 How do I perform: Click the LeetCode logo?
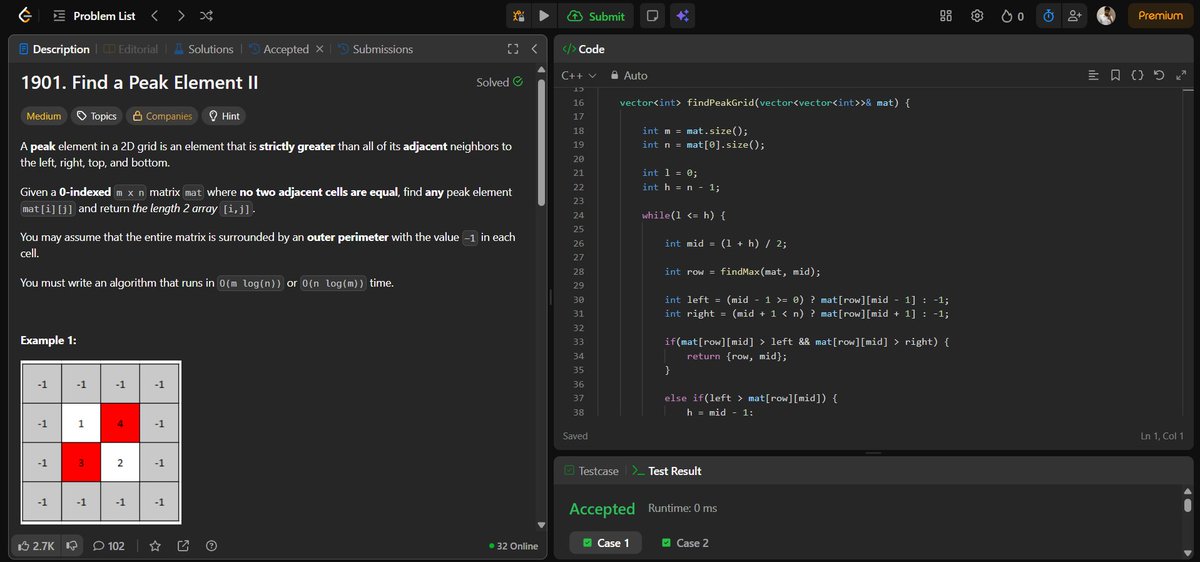[x=24, y=16]
